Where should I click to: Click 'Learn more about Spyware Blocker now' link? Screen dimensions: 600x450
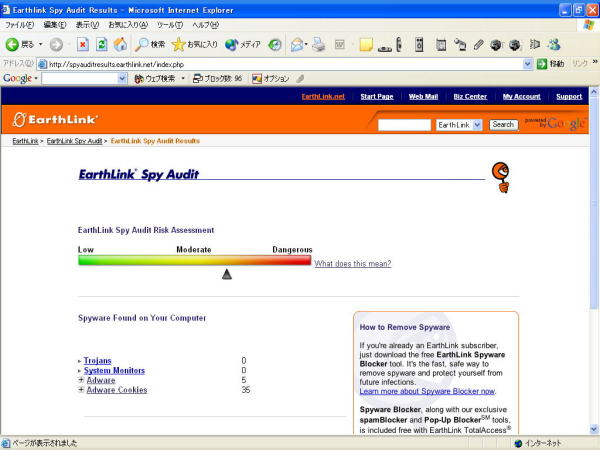pyautogui.click(x=427, y=391)
